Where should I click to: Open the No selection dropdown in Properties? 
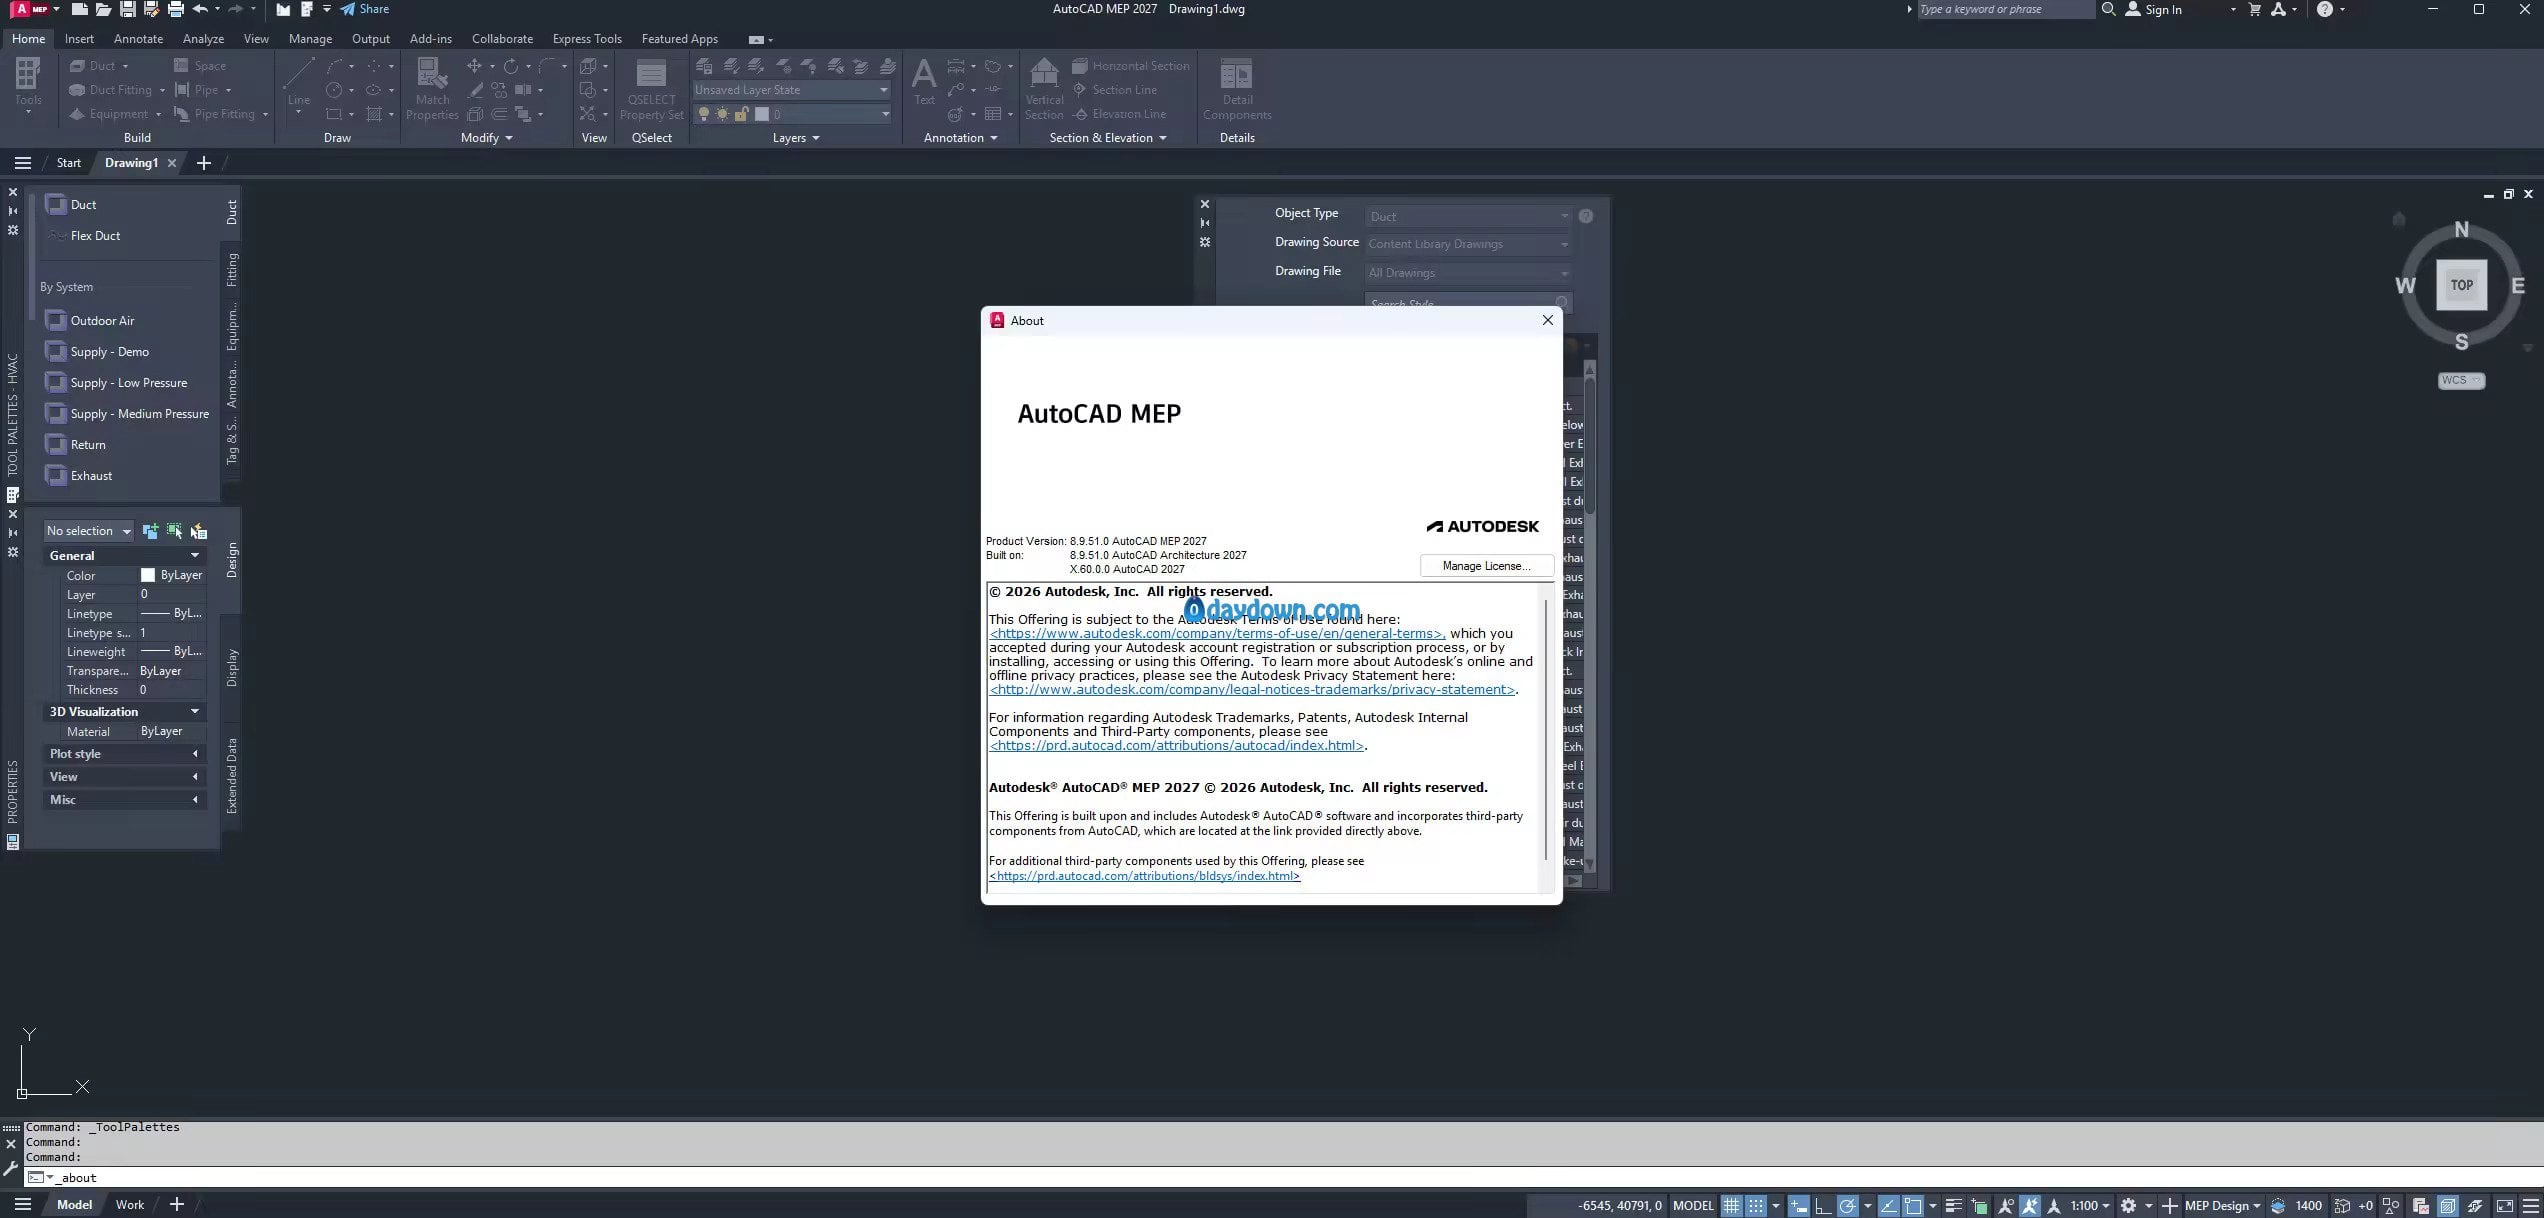[89, 531]
